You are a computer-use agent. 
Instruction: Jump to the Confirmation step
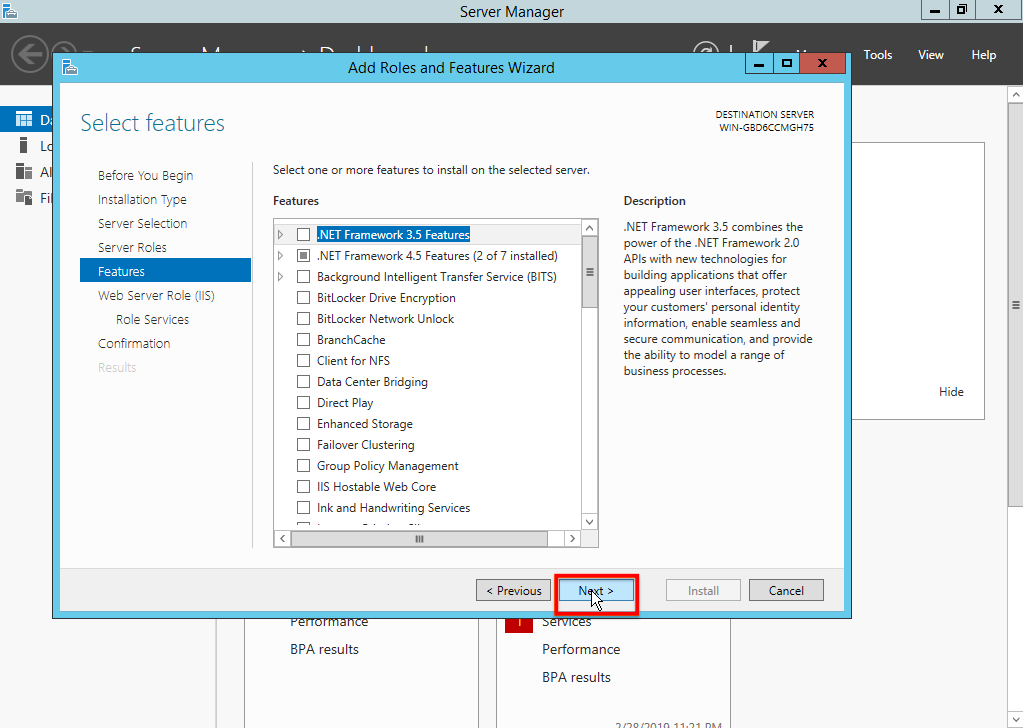pyautogui.click(x=134, y=343)
